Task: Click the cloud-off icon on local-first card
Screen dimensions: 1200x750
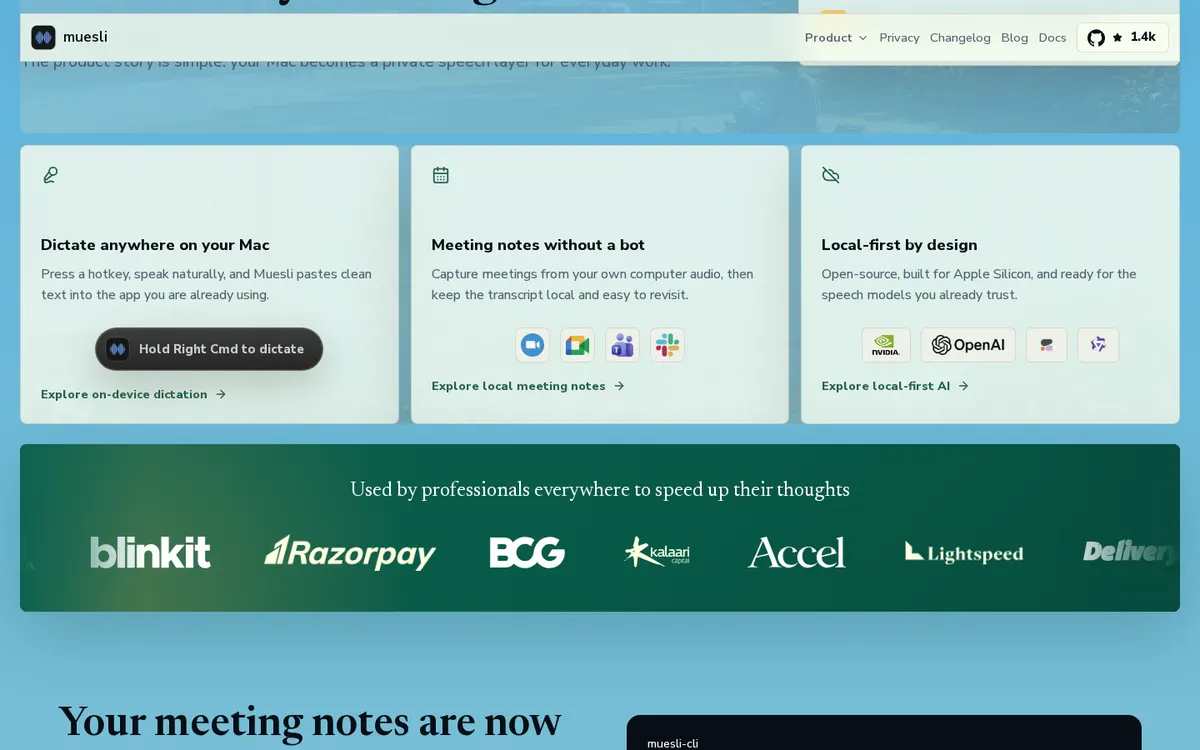Action: click(830, 175)
